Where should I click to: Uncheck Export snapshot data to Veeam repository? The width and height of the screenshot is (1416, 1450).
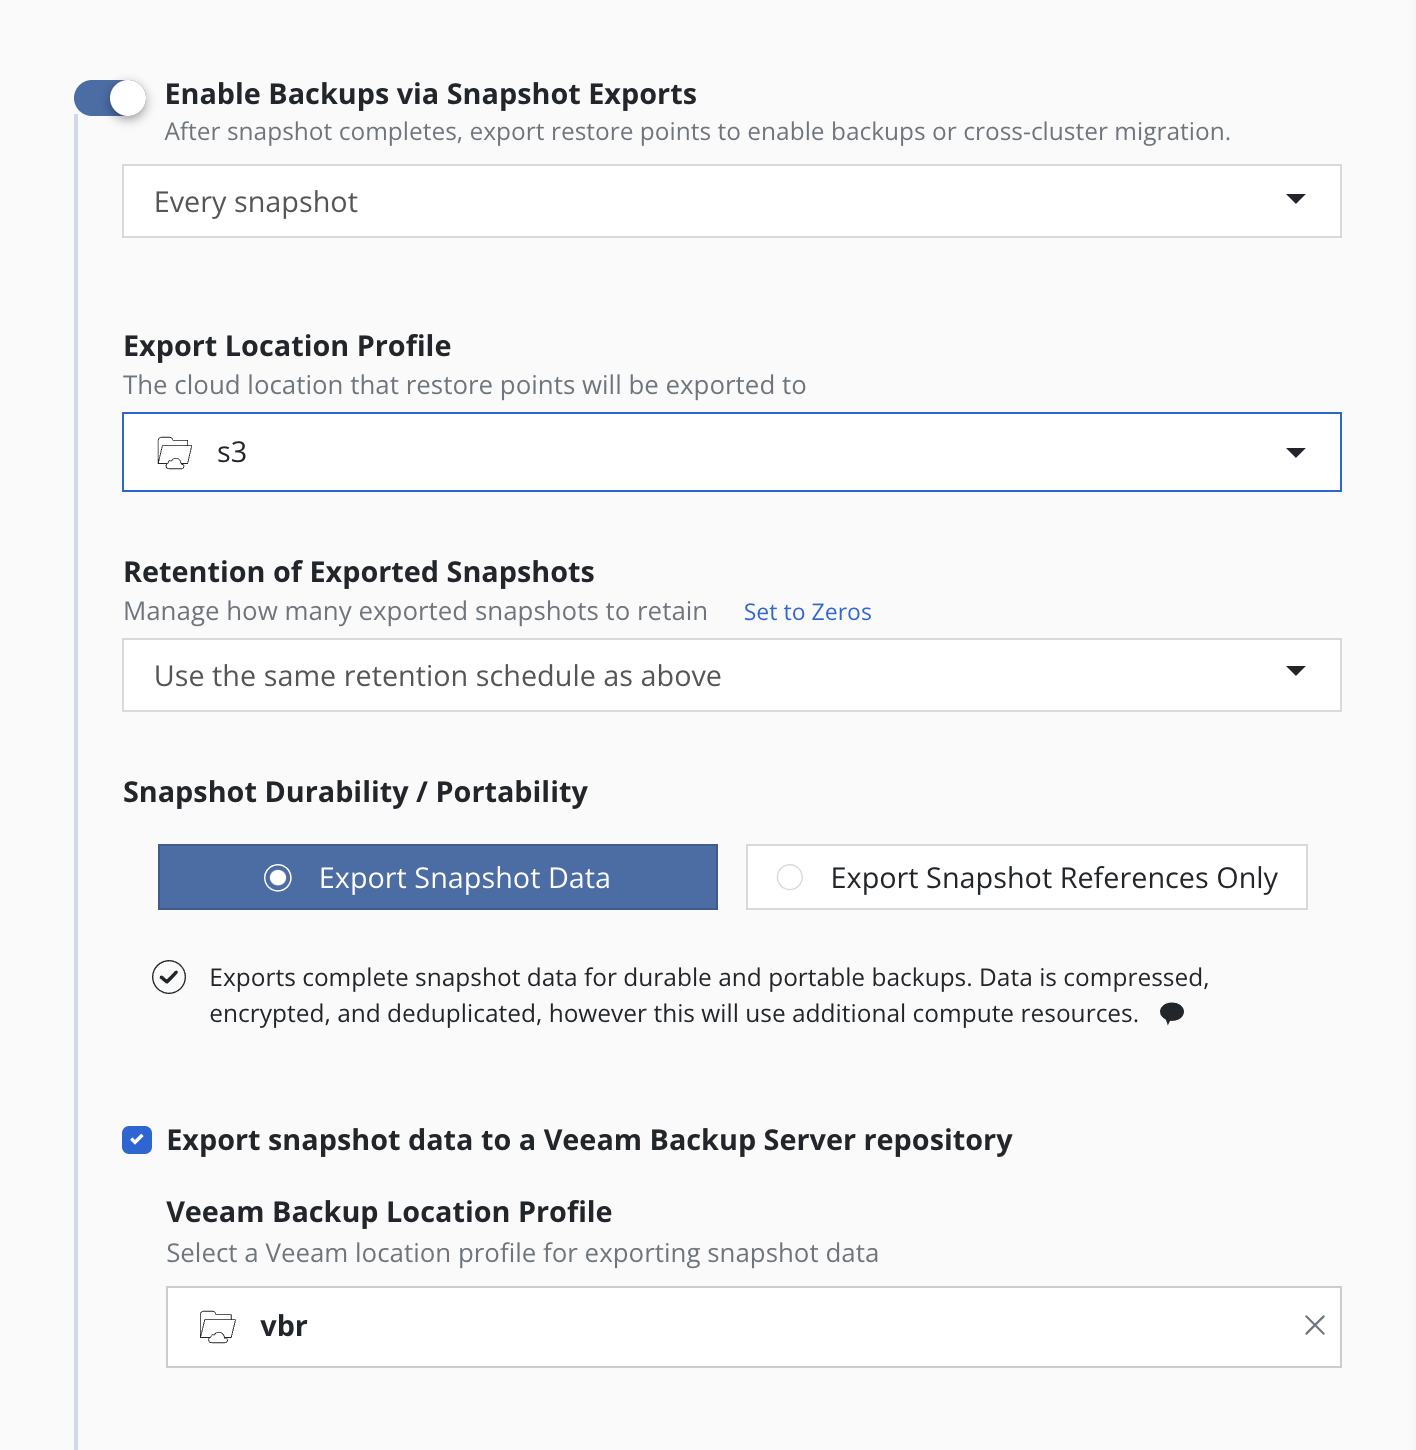click(x=137, y=1140)
